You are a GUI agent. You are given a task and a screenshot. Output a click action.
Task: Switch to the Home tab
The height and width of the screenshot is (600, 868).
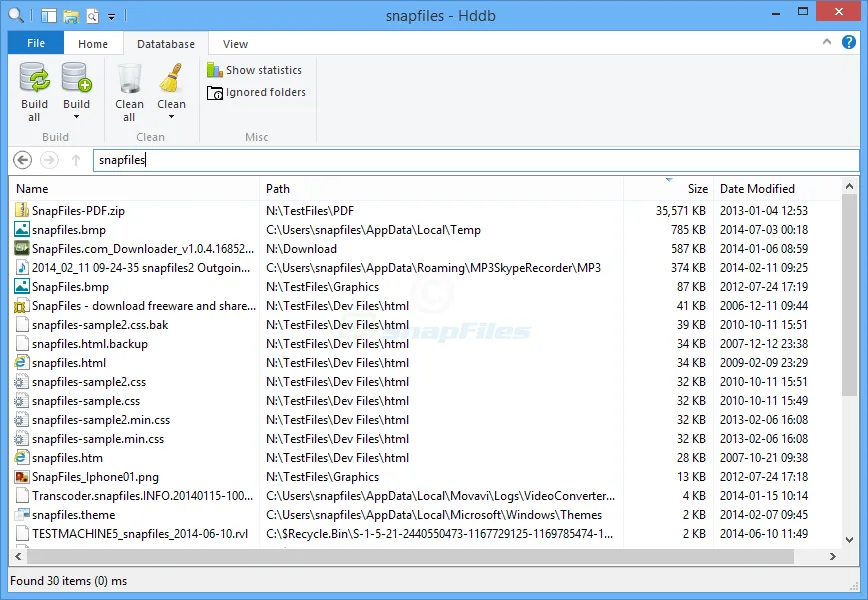[93, 44]
